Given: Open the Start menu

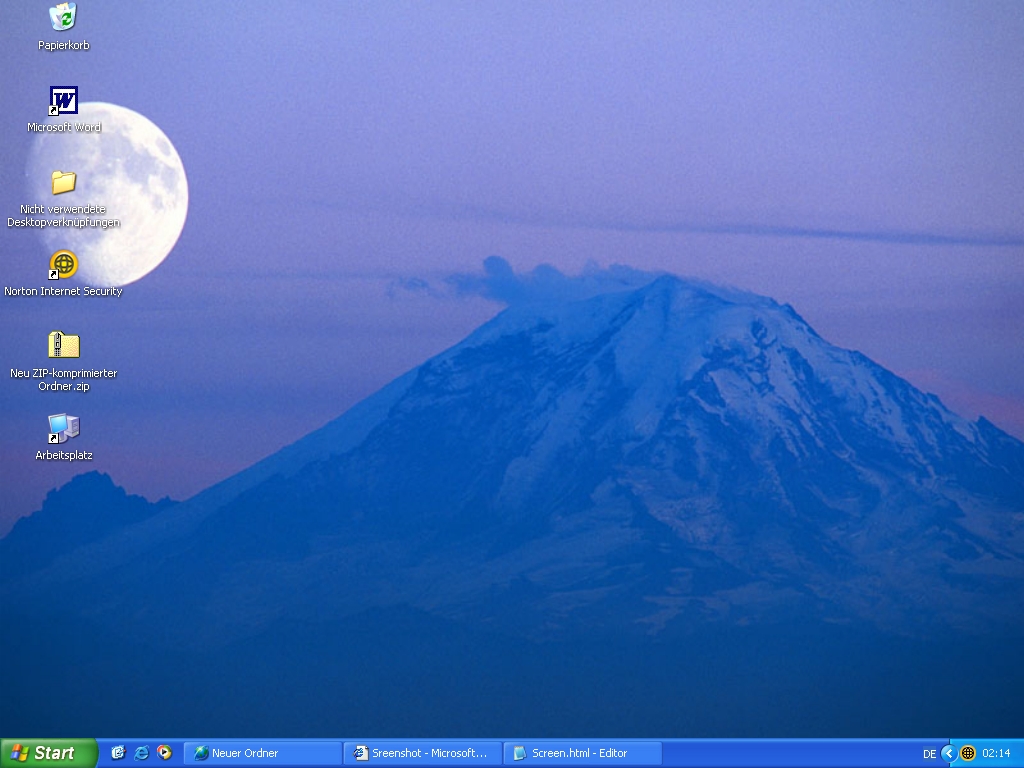Looking at the screenshot, I should pyautogui.click(x=48, y=753).
